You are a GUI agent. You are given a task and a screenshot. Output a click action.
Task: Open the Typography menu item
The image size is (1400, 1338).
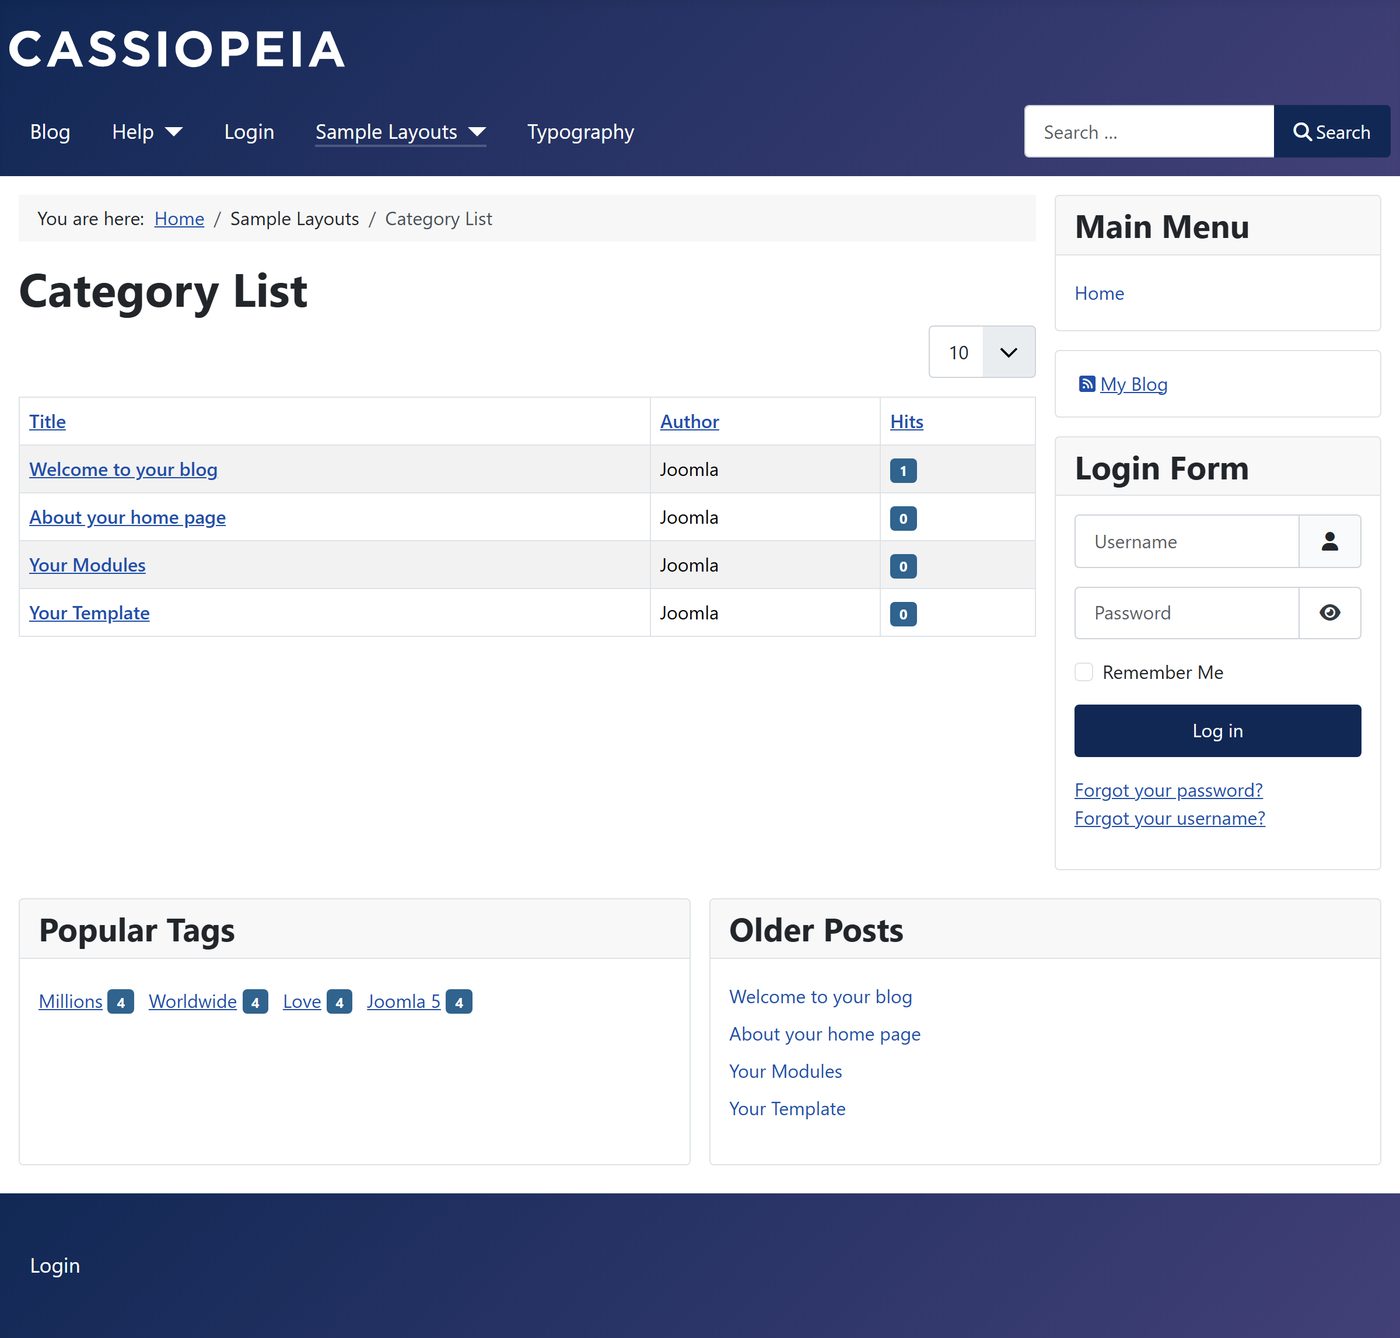point(581,132)
